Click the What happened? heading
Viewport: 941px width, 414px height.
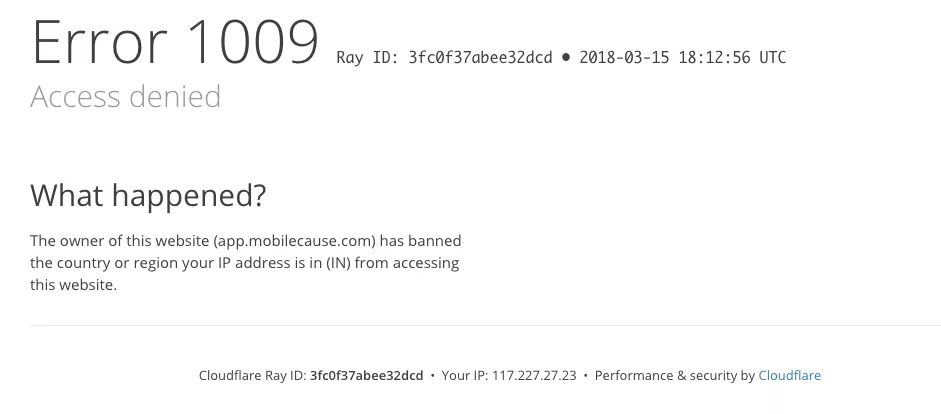[x=148, y=196]
